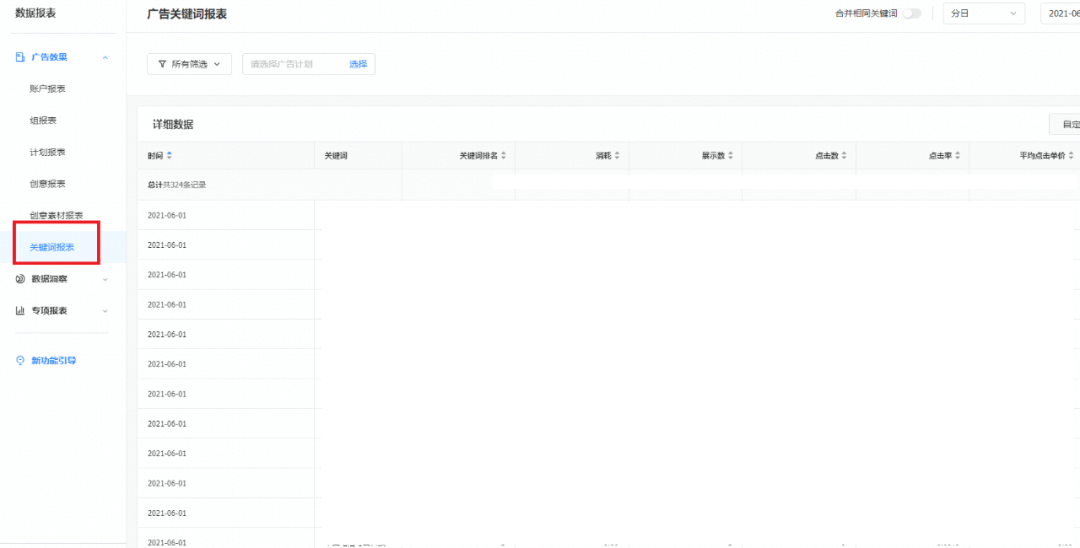Sort by 展示数 column arrows
The image size is (1080, 548).
pos(730,156)
